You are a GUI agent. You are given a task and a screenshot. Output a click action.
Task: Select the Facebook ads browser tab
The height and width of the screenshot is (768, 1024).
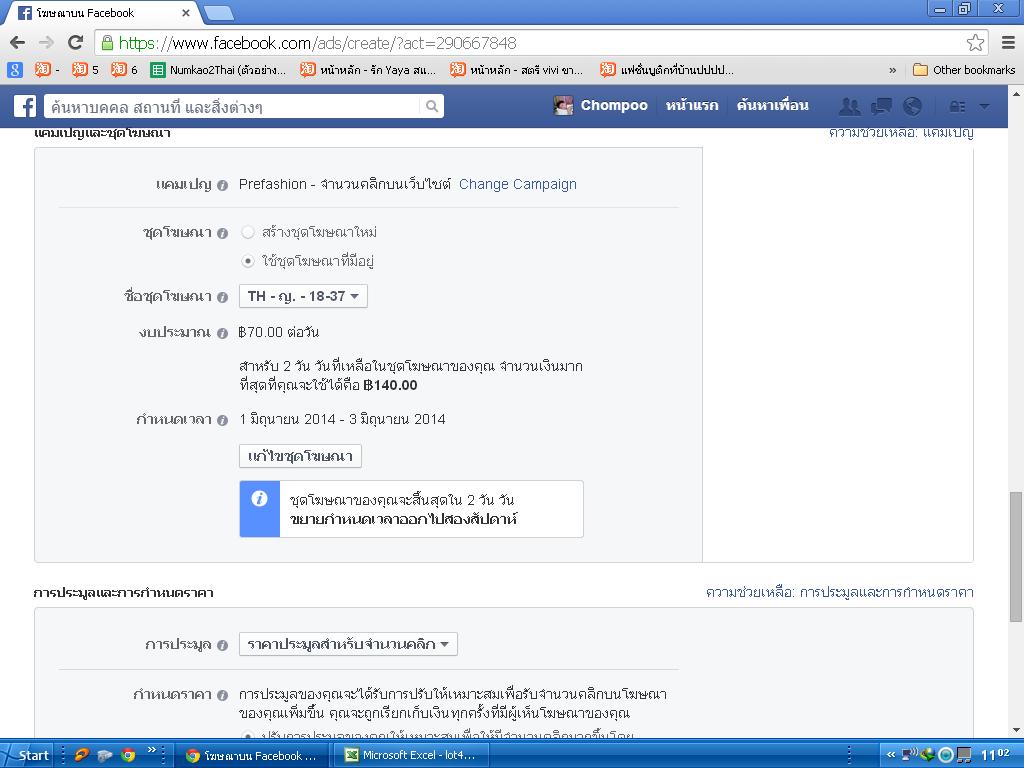tap(103, 12)
